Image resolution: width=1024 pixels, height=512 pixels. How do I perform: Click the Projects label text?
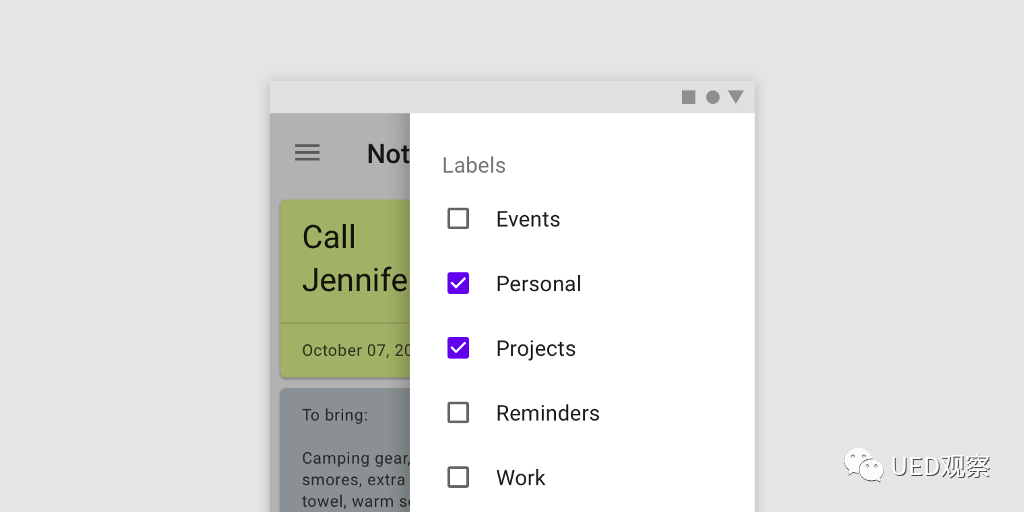pyautogui.click(x=536, y=349)
